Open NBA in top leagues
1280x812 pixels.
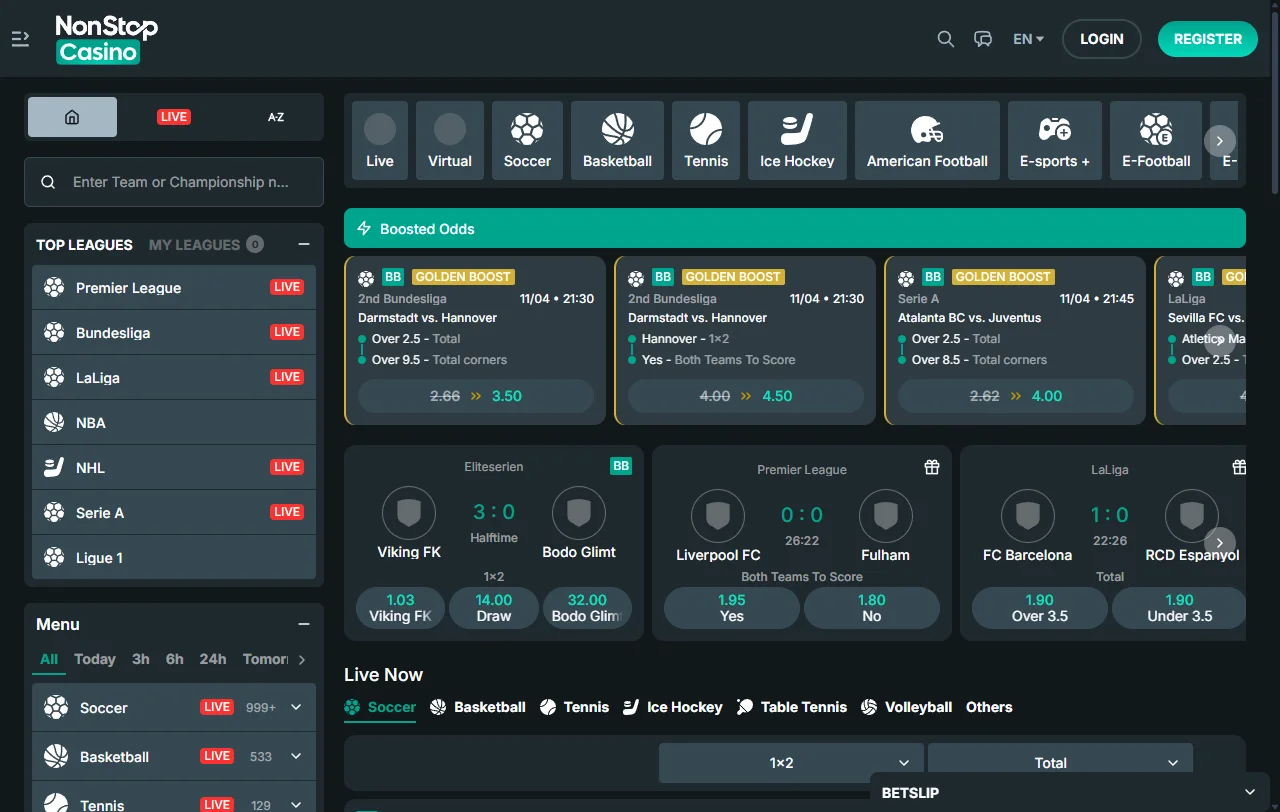[x=174, y=423]
